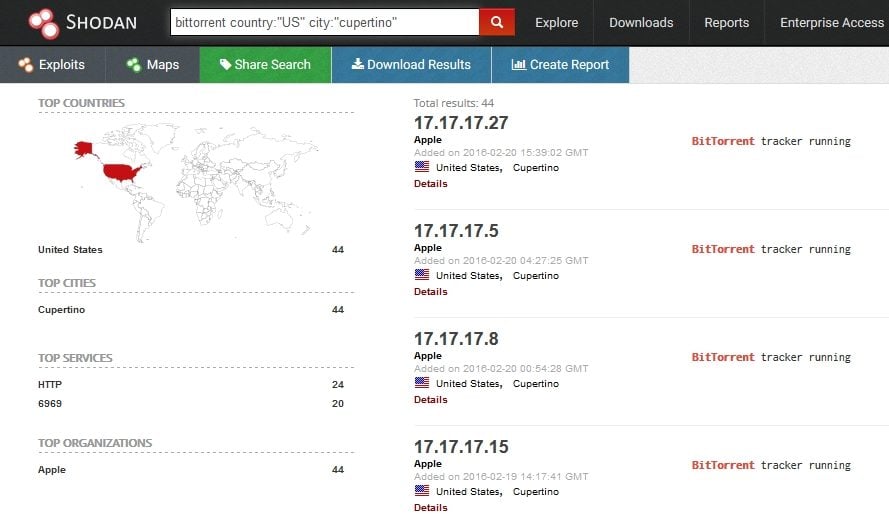889x531 pixels.
Task: Click BitTorrent tracker running text for 17.17.17.5
Action: 771,249
